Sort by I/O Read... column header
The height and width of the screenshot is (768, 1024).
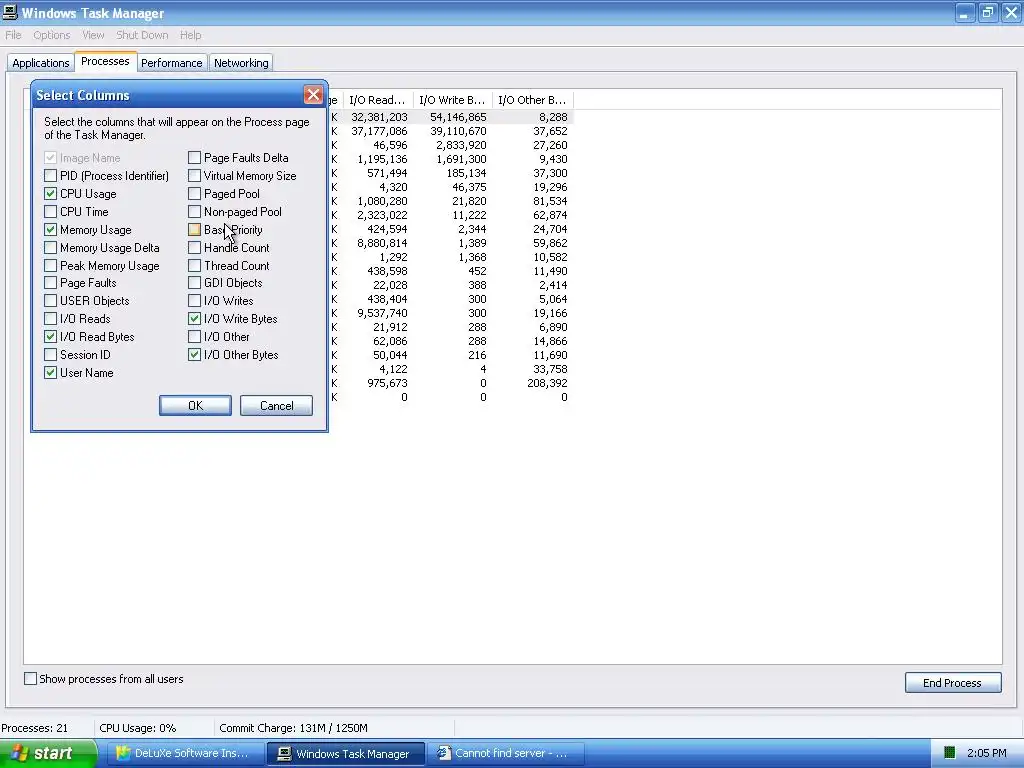point(377,100)
